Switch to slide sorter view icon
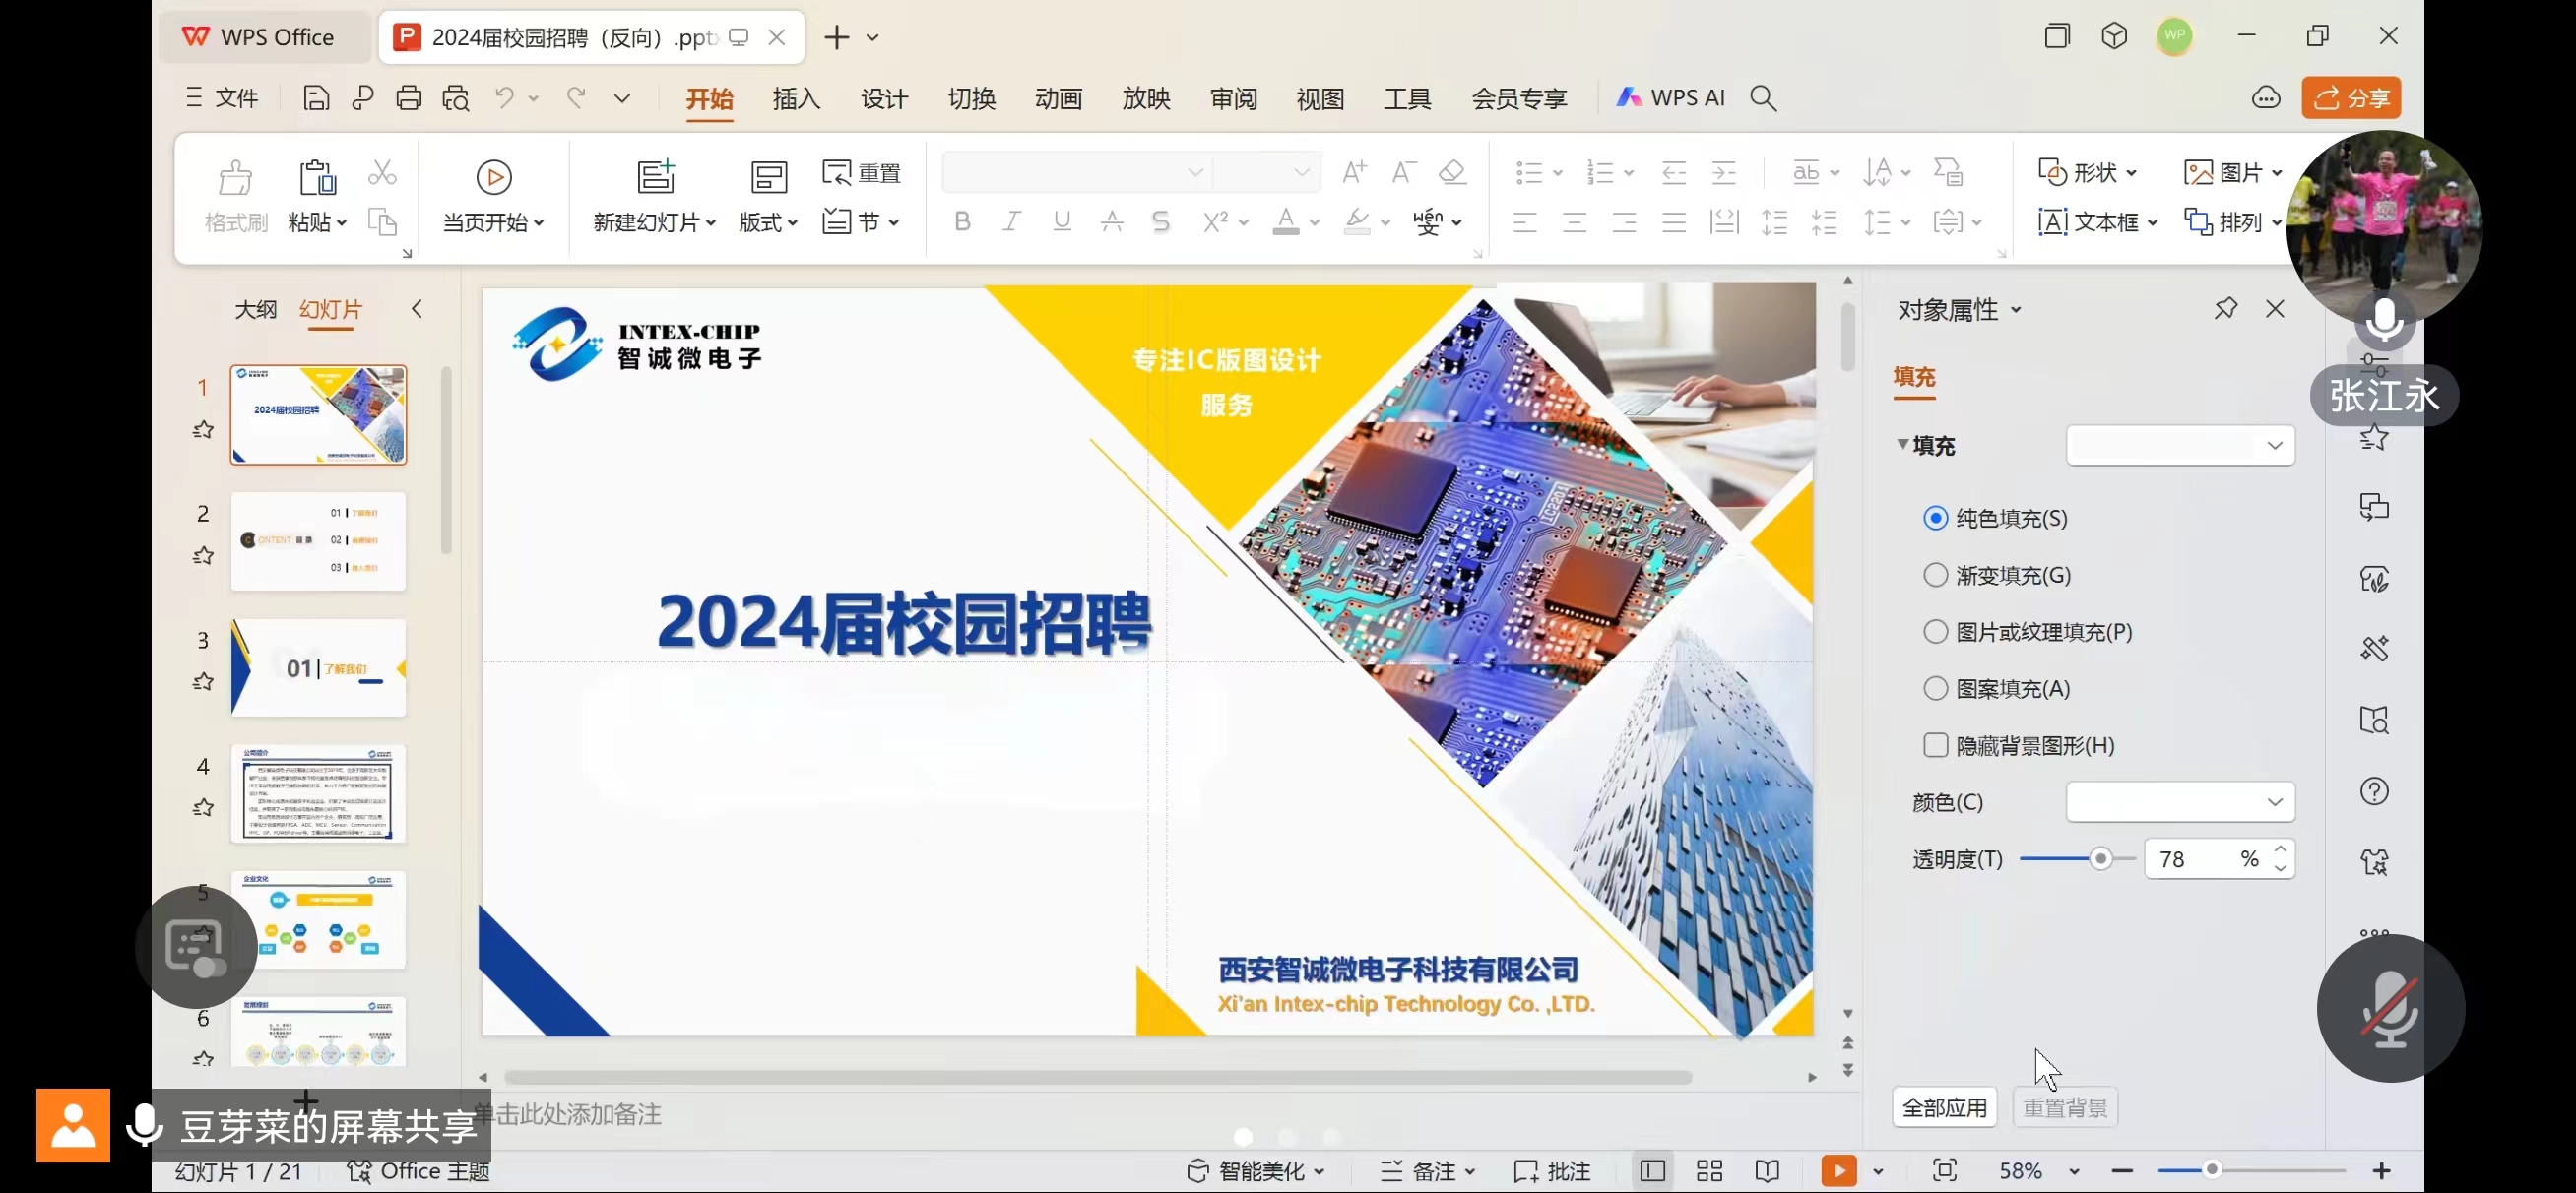The width and height of the screenshot is (2576, 1193). click(x=1710, y=1171)
